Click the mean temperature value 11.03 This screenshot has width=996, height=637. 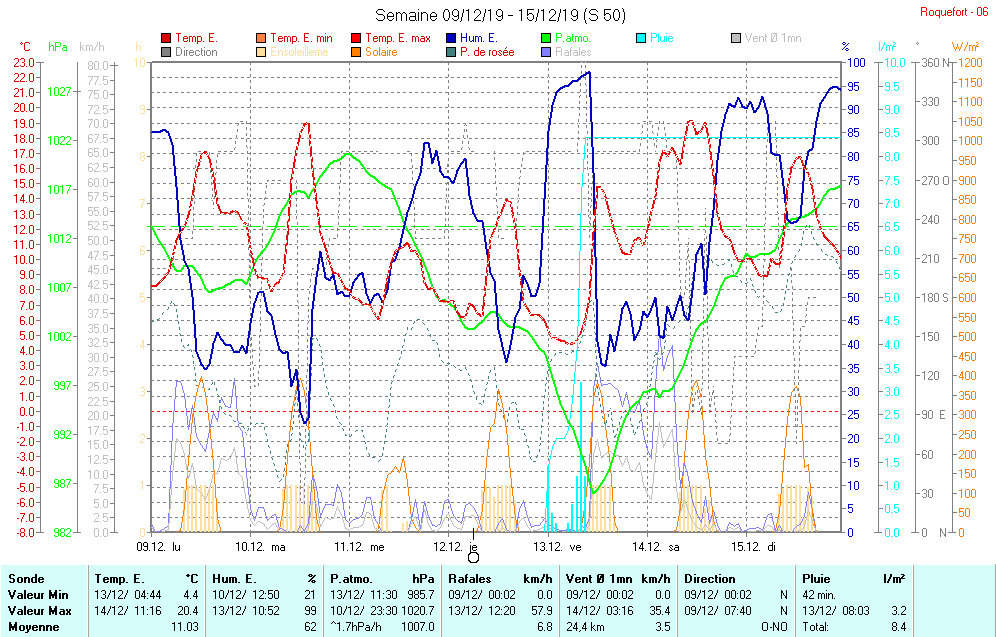185,627
